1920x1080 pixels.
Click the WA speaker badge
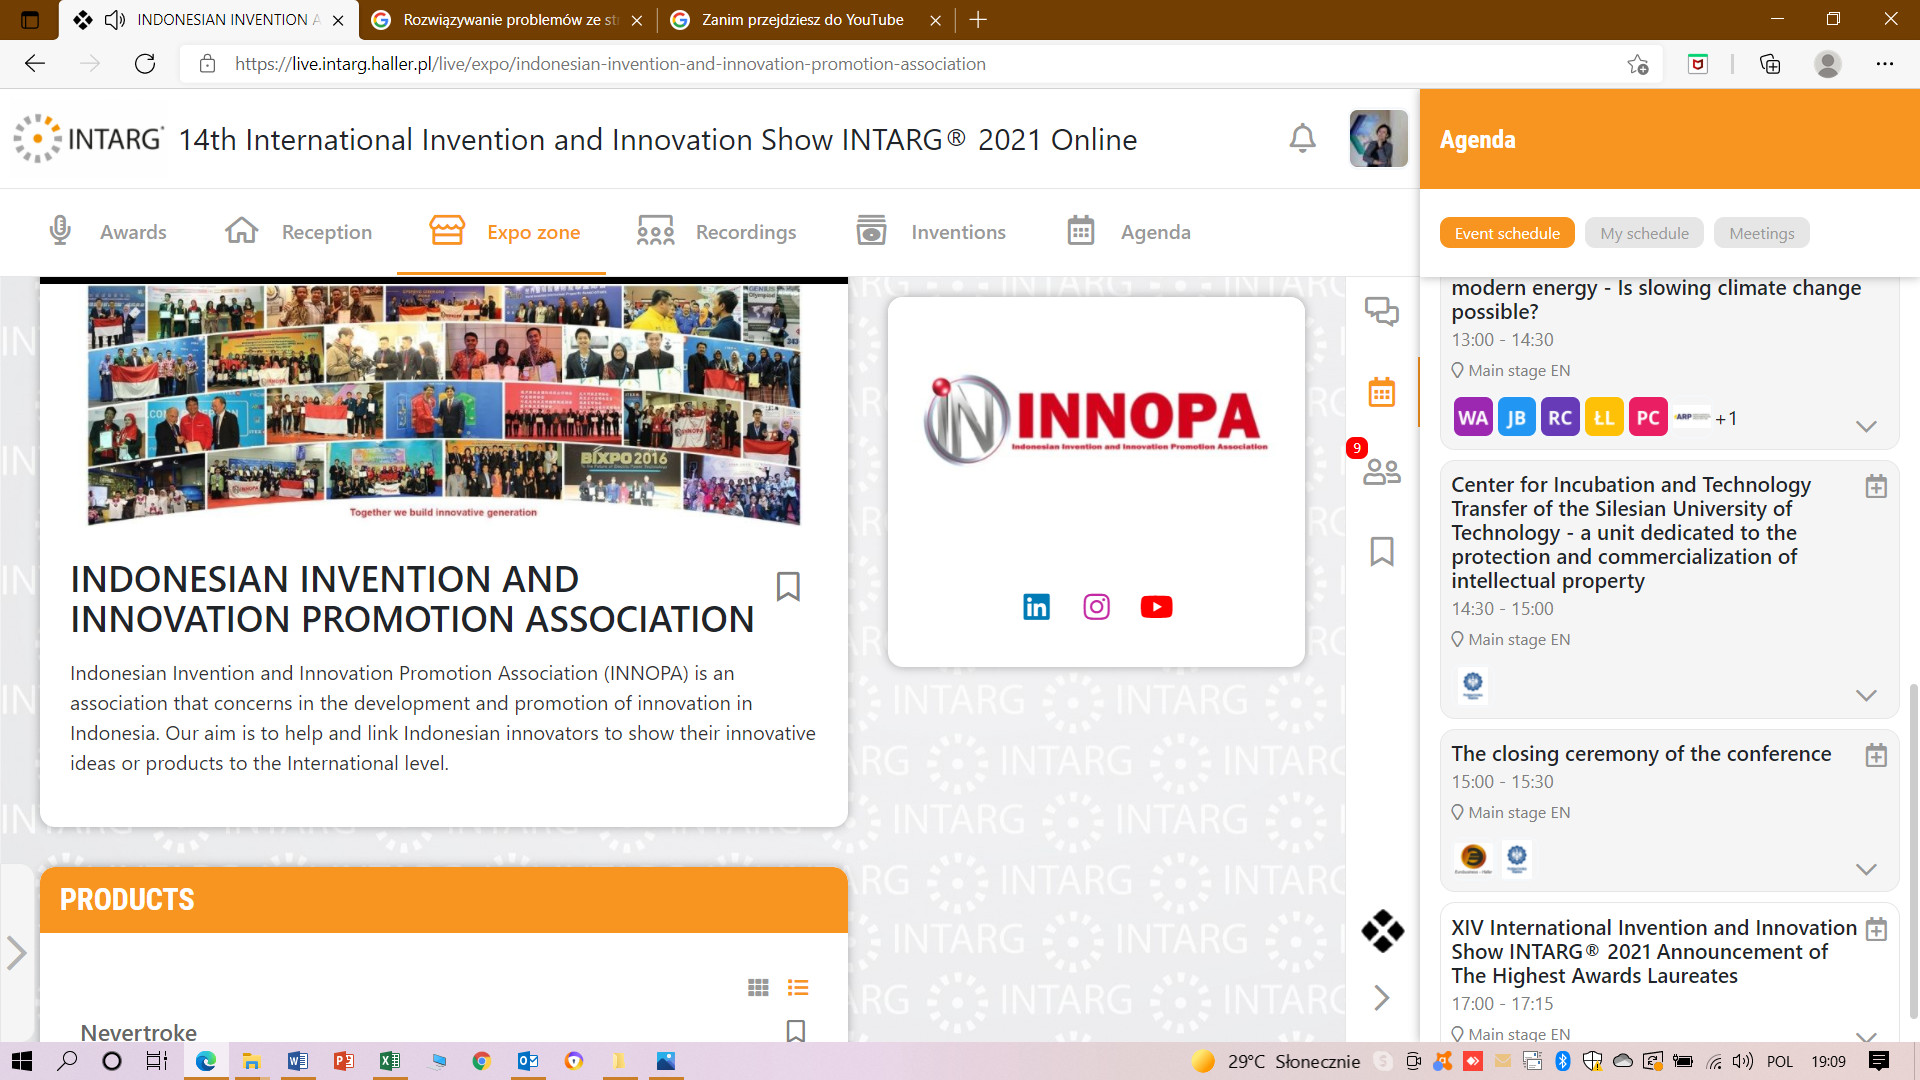(1472, 417)
